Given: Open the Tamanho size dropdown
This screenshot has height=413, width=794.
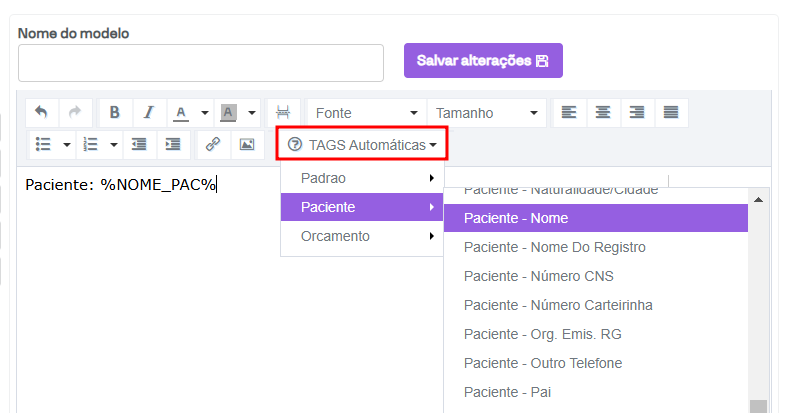Looking at the screenshot, I should pos(487,113).
